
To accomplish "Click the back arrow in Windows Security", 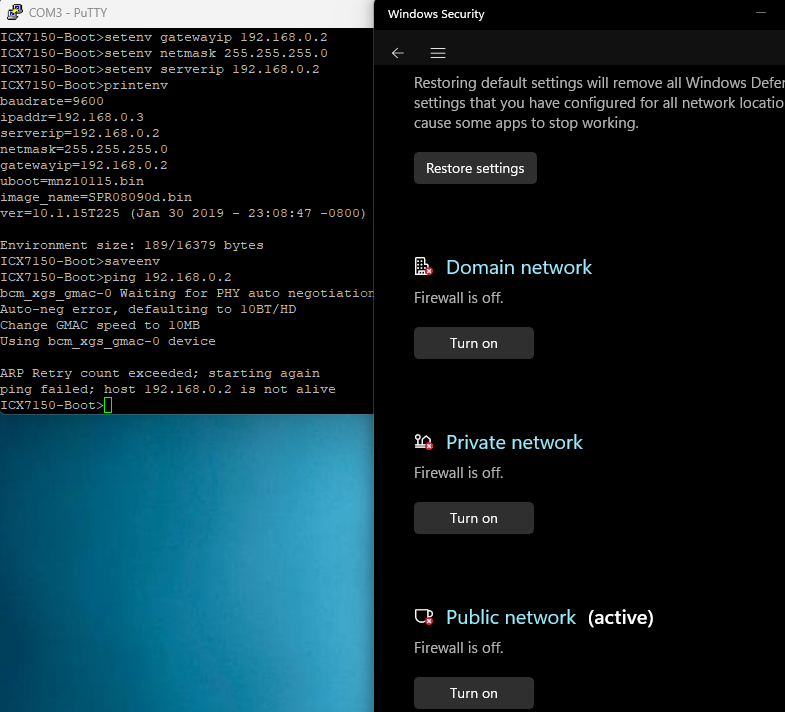I will (398, 53).
